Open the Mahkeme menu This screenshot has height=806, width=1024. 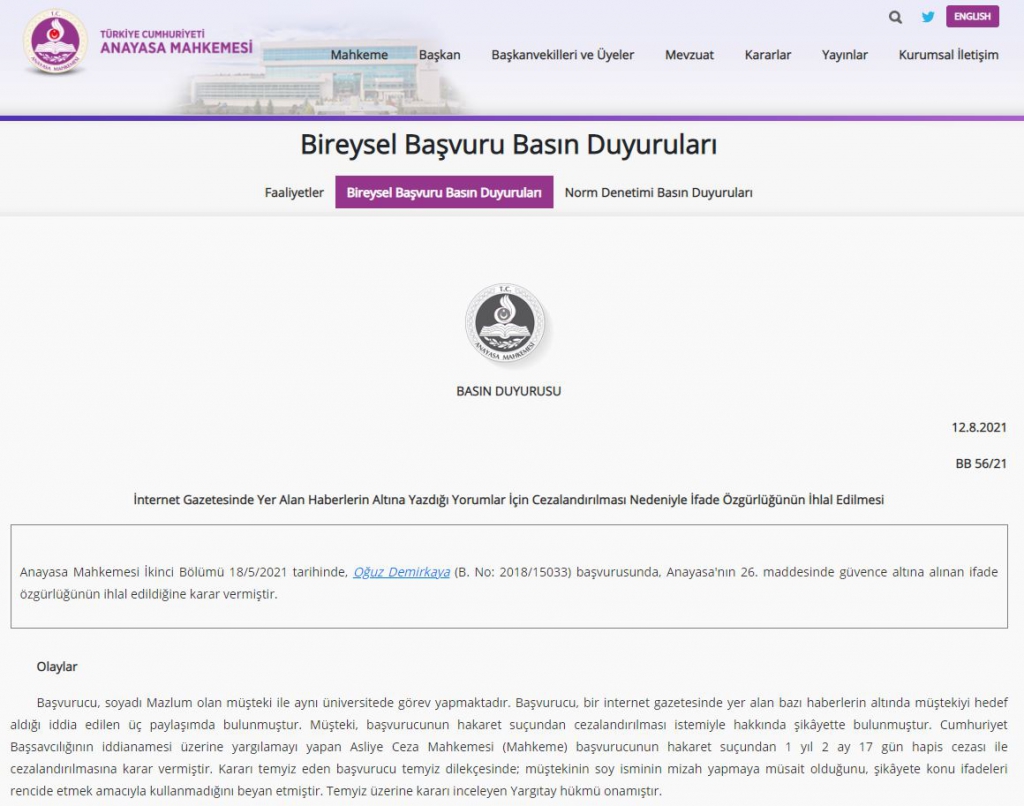(359, 55)
